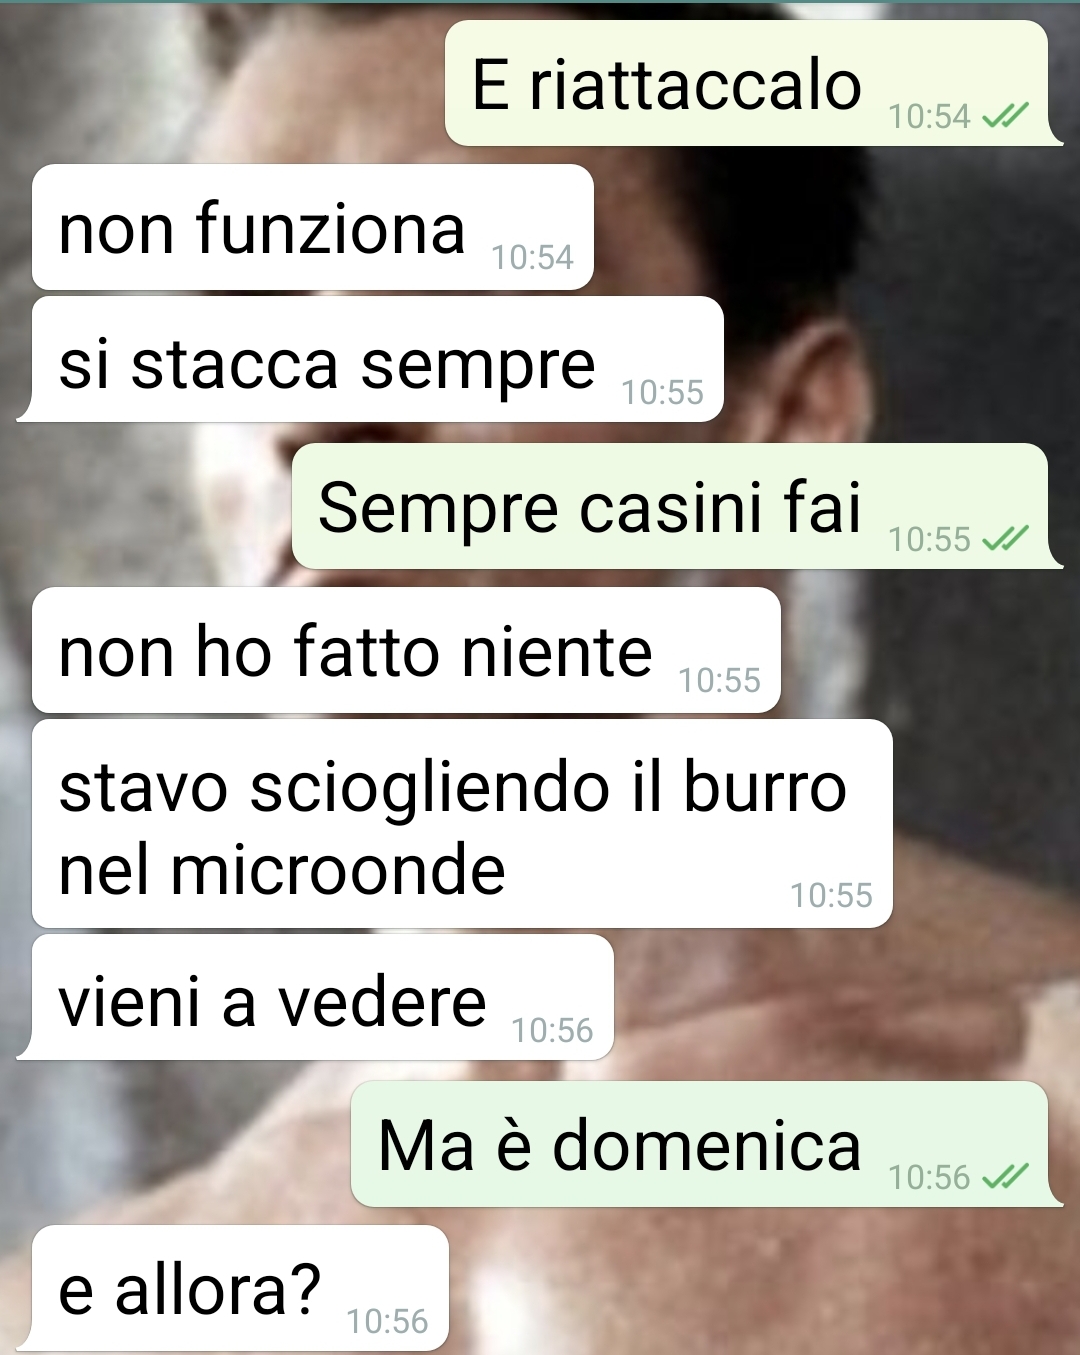The width and height of the screenshot is (1080, 1355).
Task: Click the 10:54 timestamp on 'non funziona'
Action: pos(532,258)
